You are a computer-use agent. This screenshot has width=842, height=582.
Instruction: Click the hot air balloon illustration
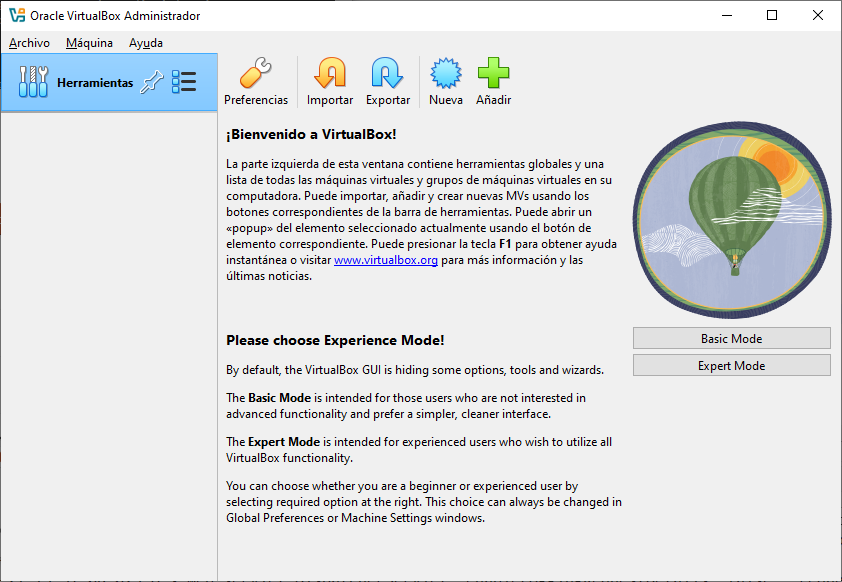731,220
